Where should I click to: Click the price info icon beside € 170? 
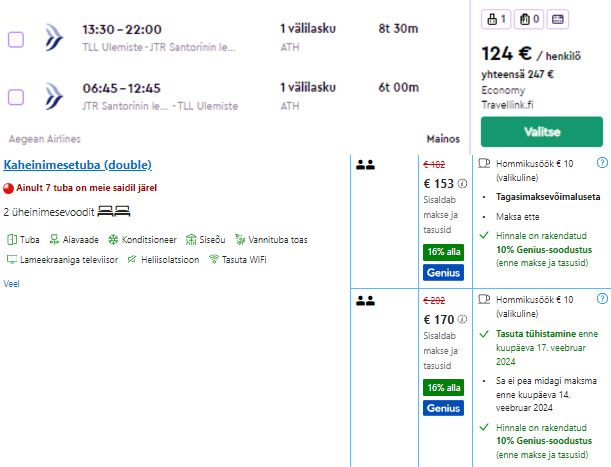click(x=462, y=321)
